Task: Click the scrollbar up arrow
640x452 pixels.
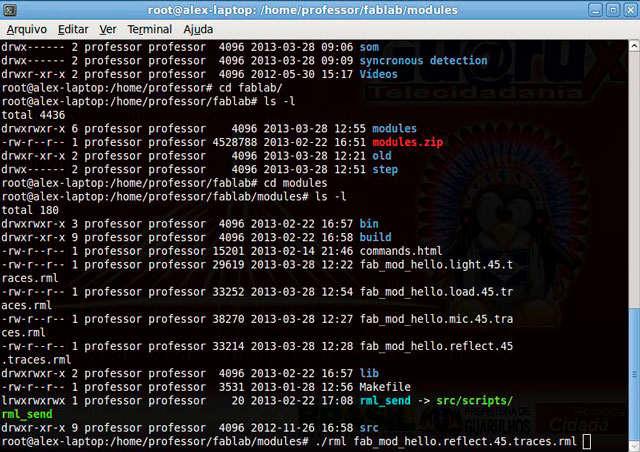Action: click(x=634, y=45)
